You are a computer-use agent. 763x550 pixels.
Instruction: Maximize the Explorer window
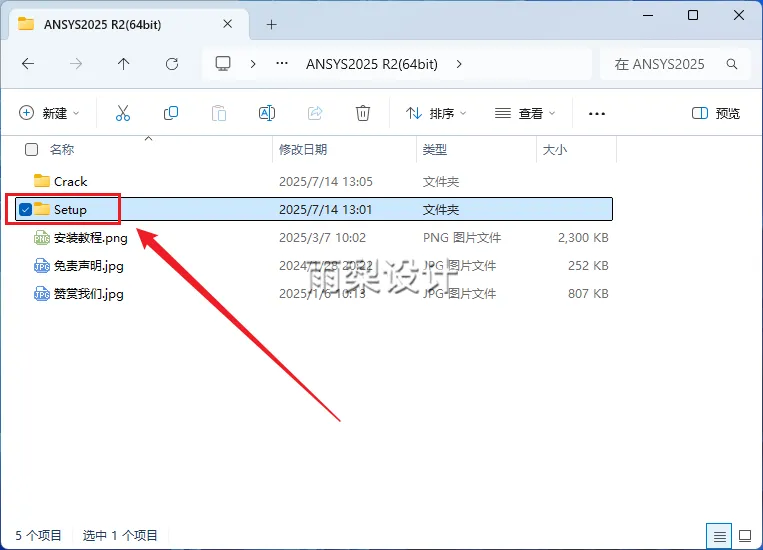pos(693,15)
